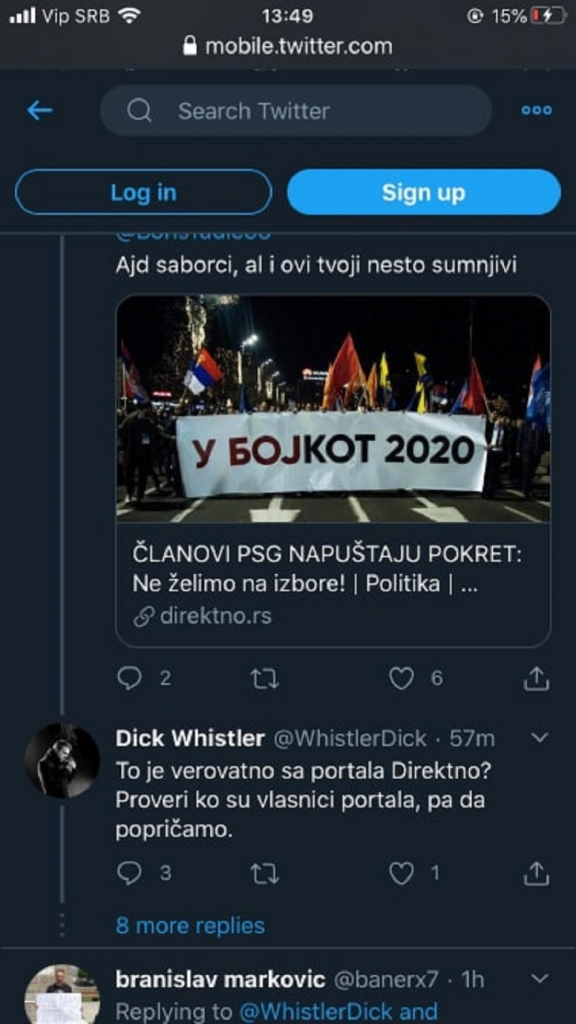Click the retweet icon below the article card

pos(265,678)
